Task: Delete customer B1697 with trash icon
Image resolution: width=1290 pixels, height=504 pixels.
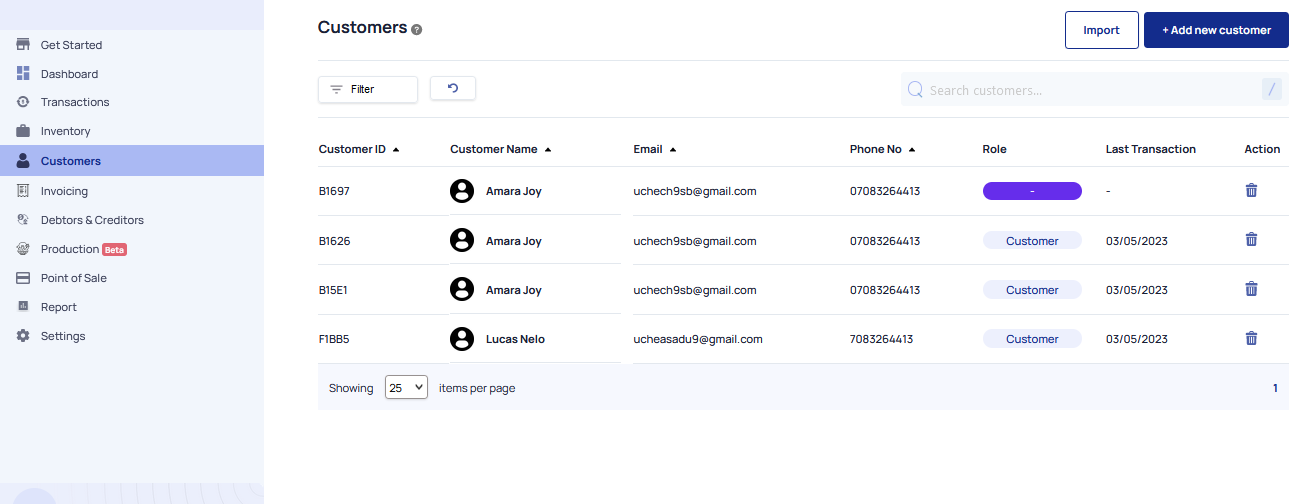Action: (1251, 190)
